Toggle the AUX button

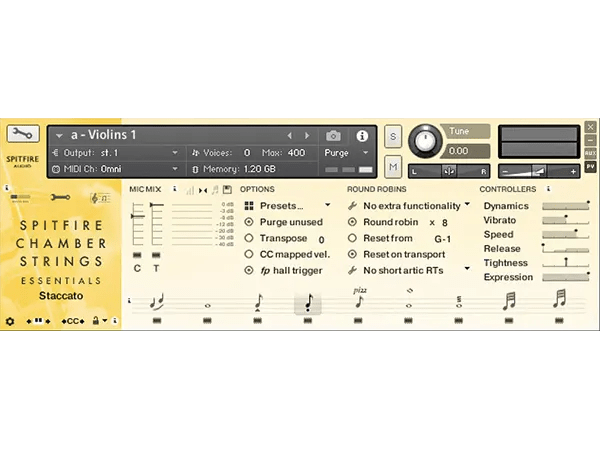[590, 153]
